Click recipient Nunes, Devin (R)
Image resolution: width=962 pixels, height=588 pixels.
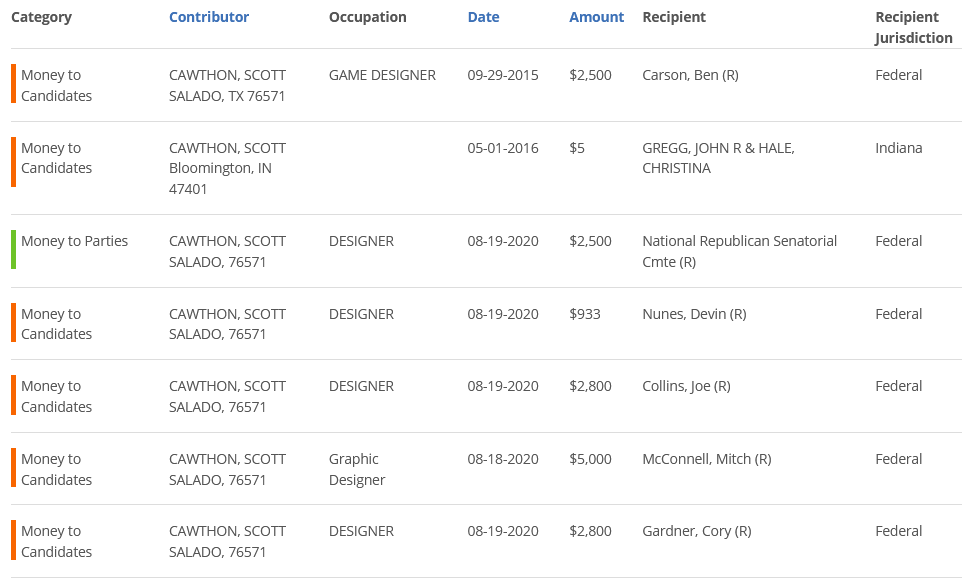coord(694,314)
